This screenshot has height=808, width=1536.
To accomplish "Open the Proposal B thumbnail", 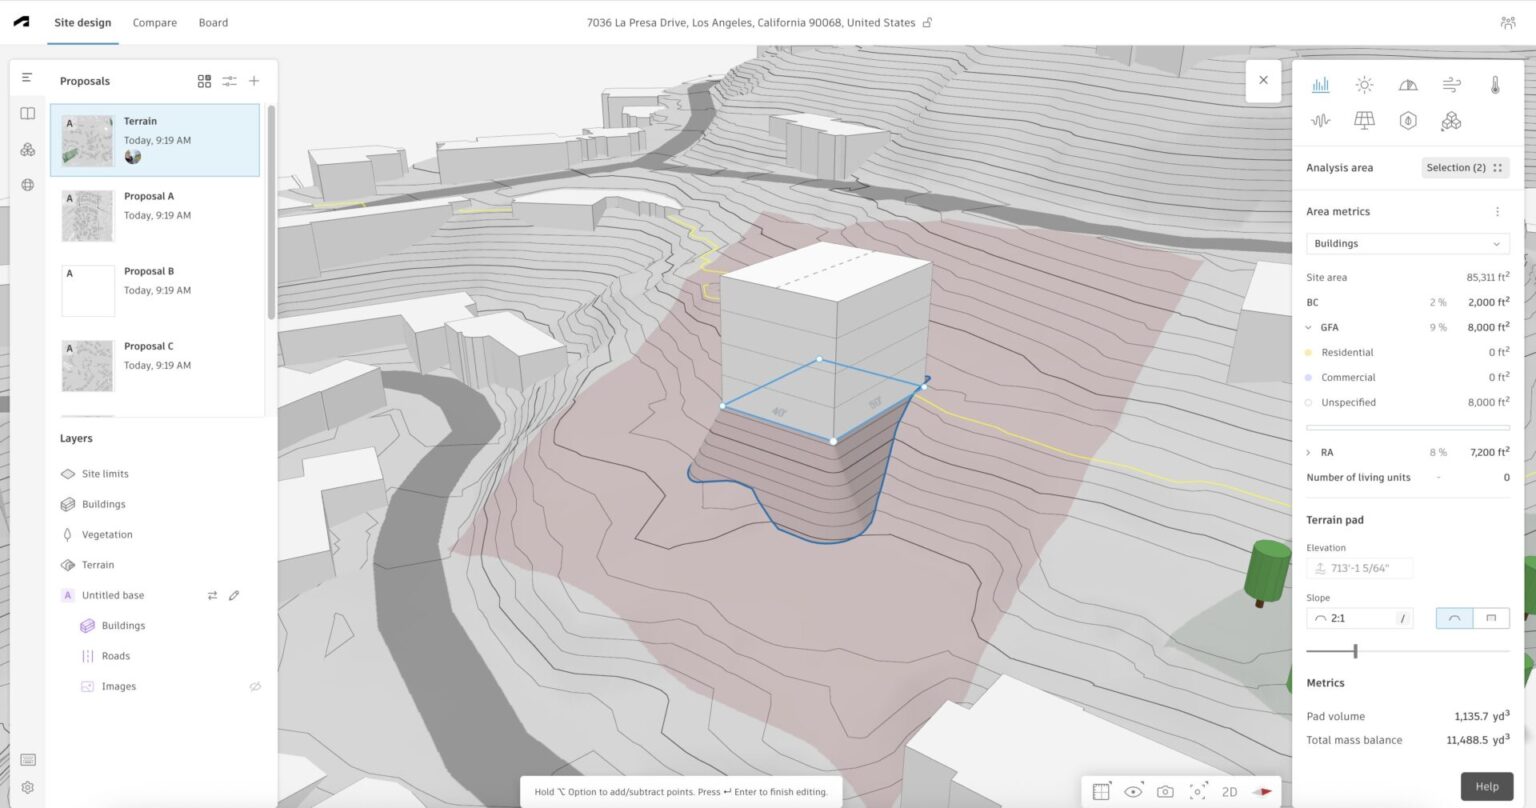I will [88, 289].
